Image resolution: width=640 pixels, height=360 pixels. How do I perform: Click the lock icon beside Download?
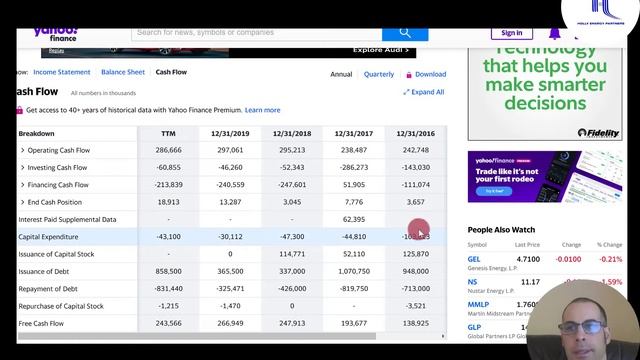click(x=409, y=75)
